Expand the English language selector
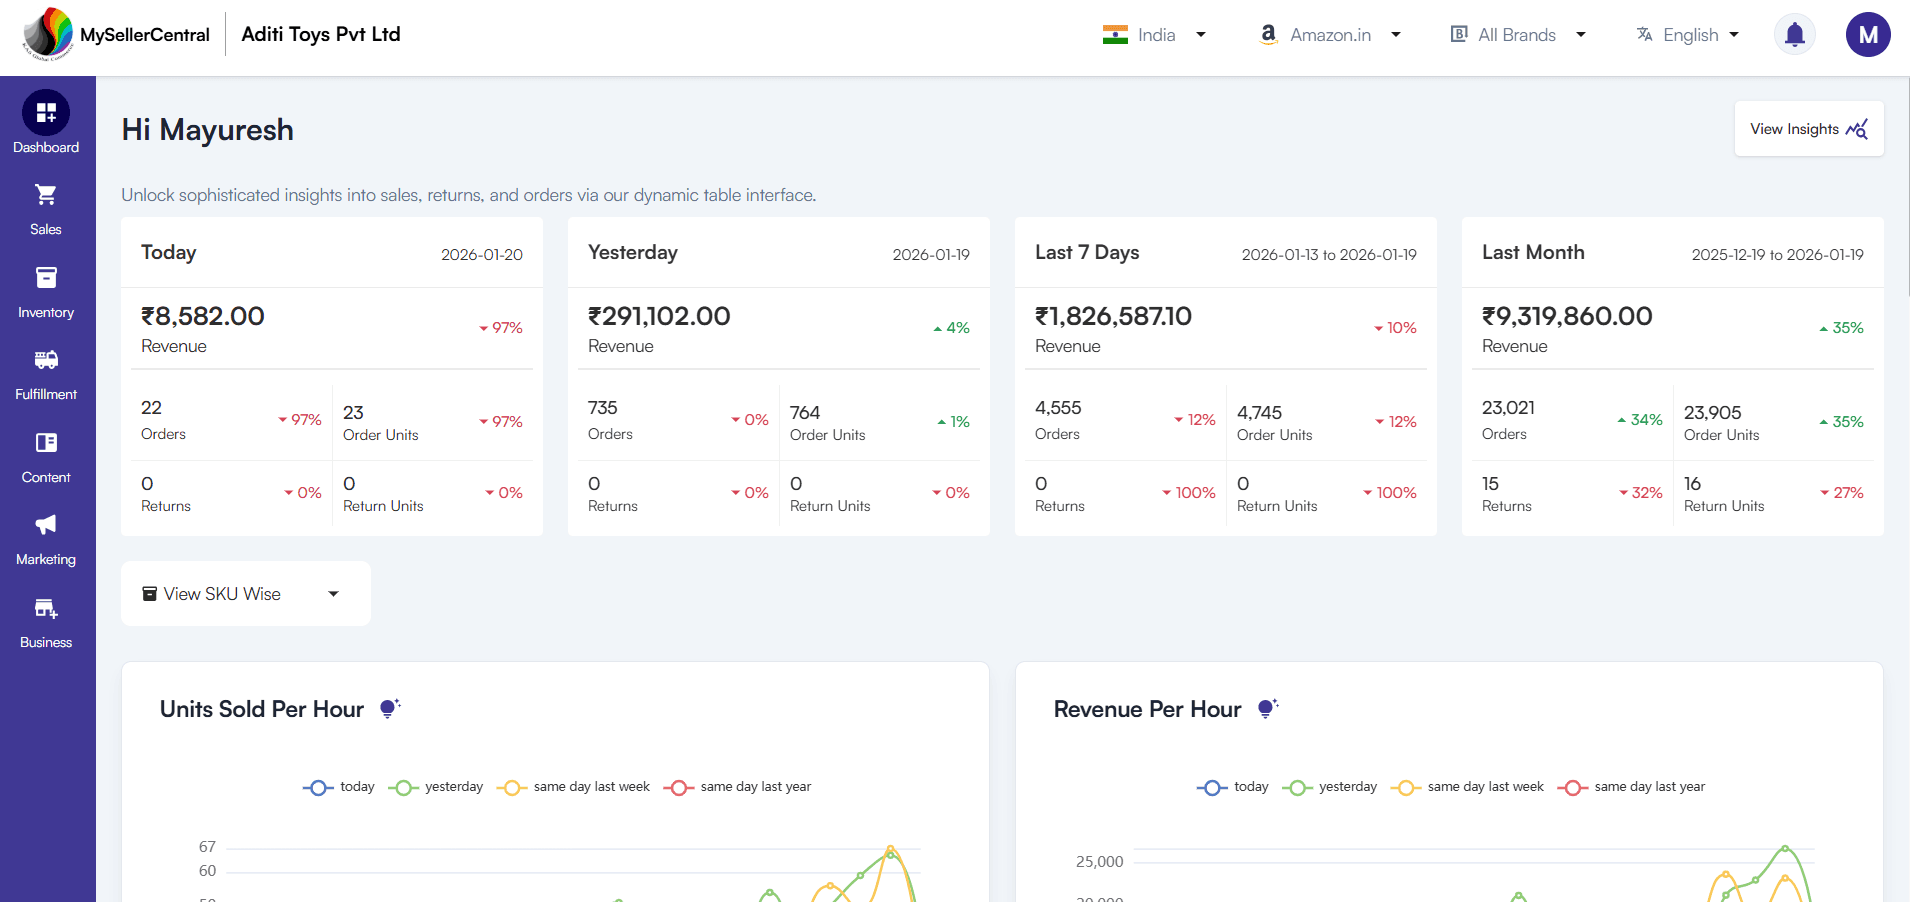 point(1687,34)
